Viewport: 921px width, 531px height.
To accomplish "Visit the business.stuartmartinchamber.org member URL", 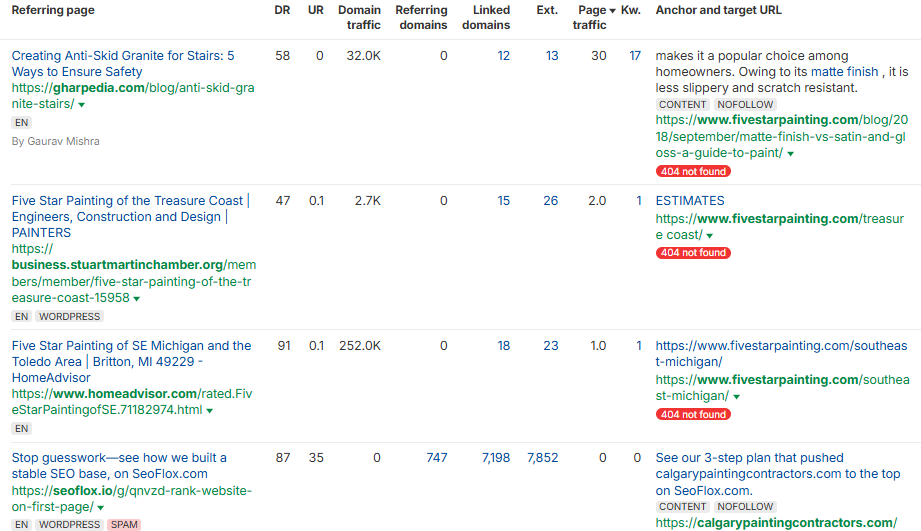I will [x=133, y=273].
